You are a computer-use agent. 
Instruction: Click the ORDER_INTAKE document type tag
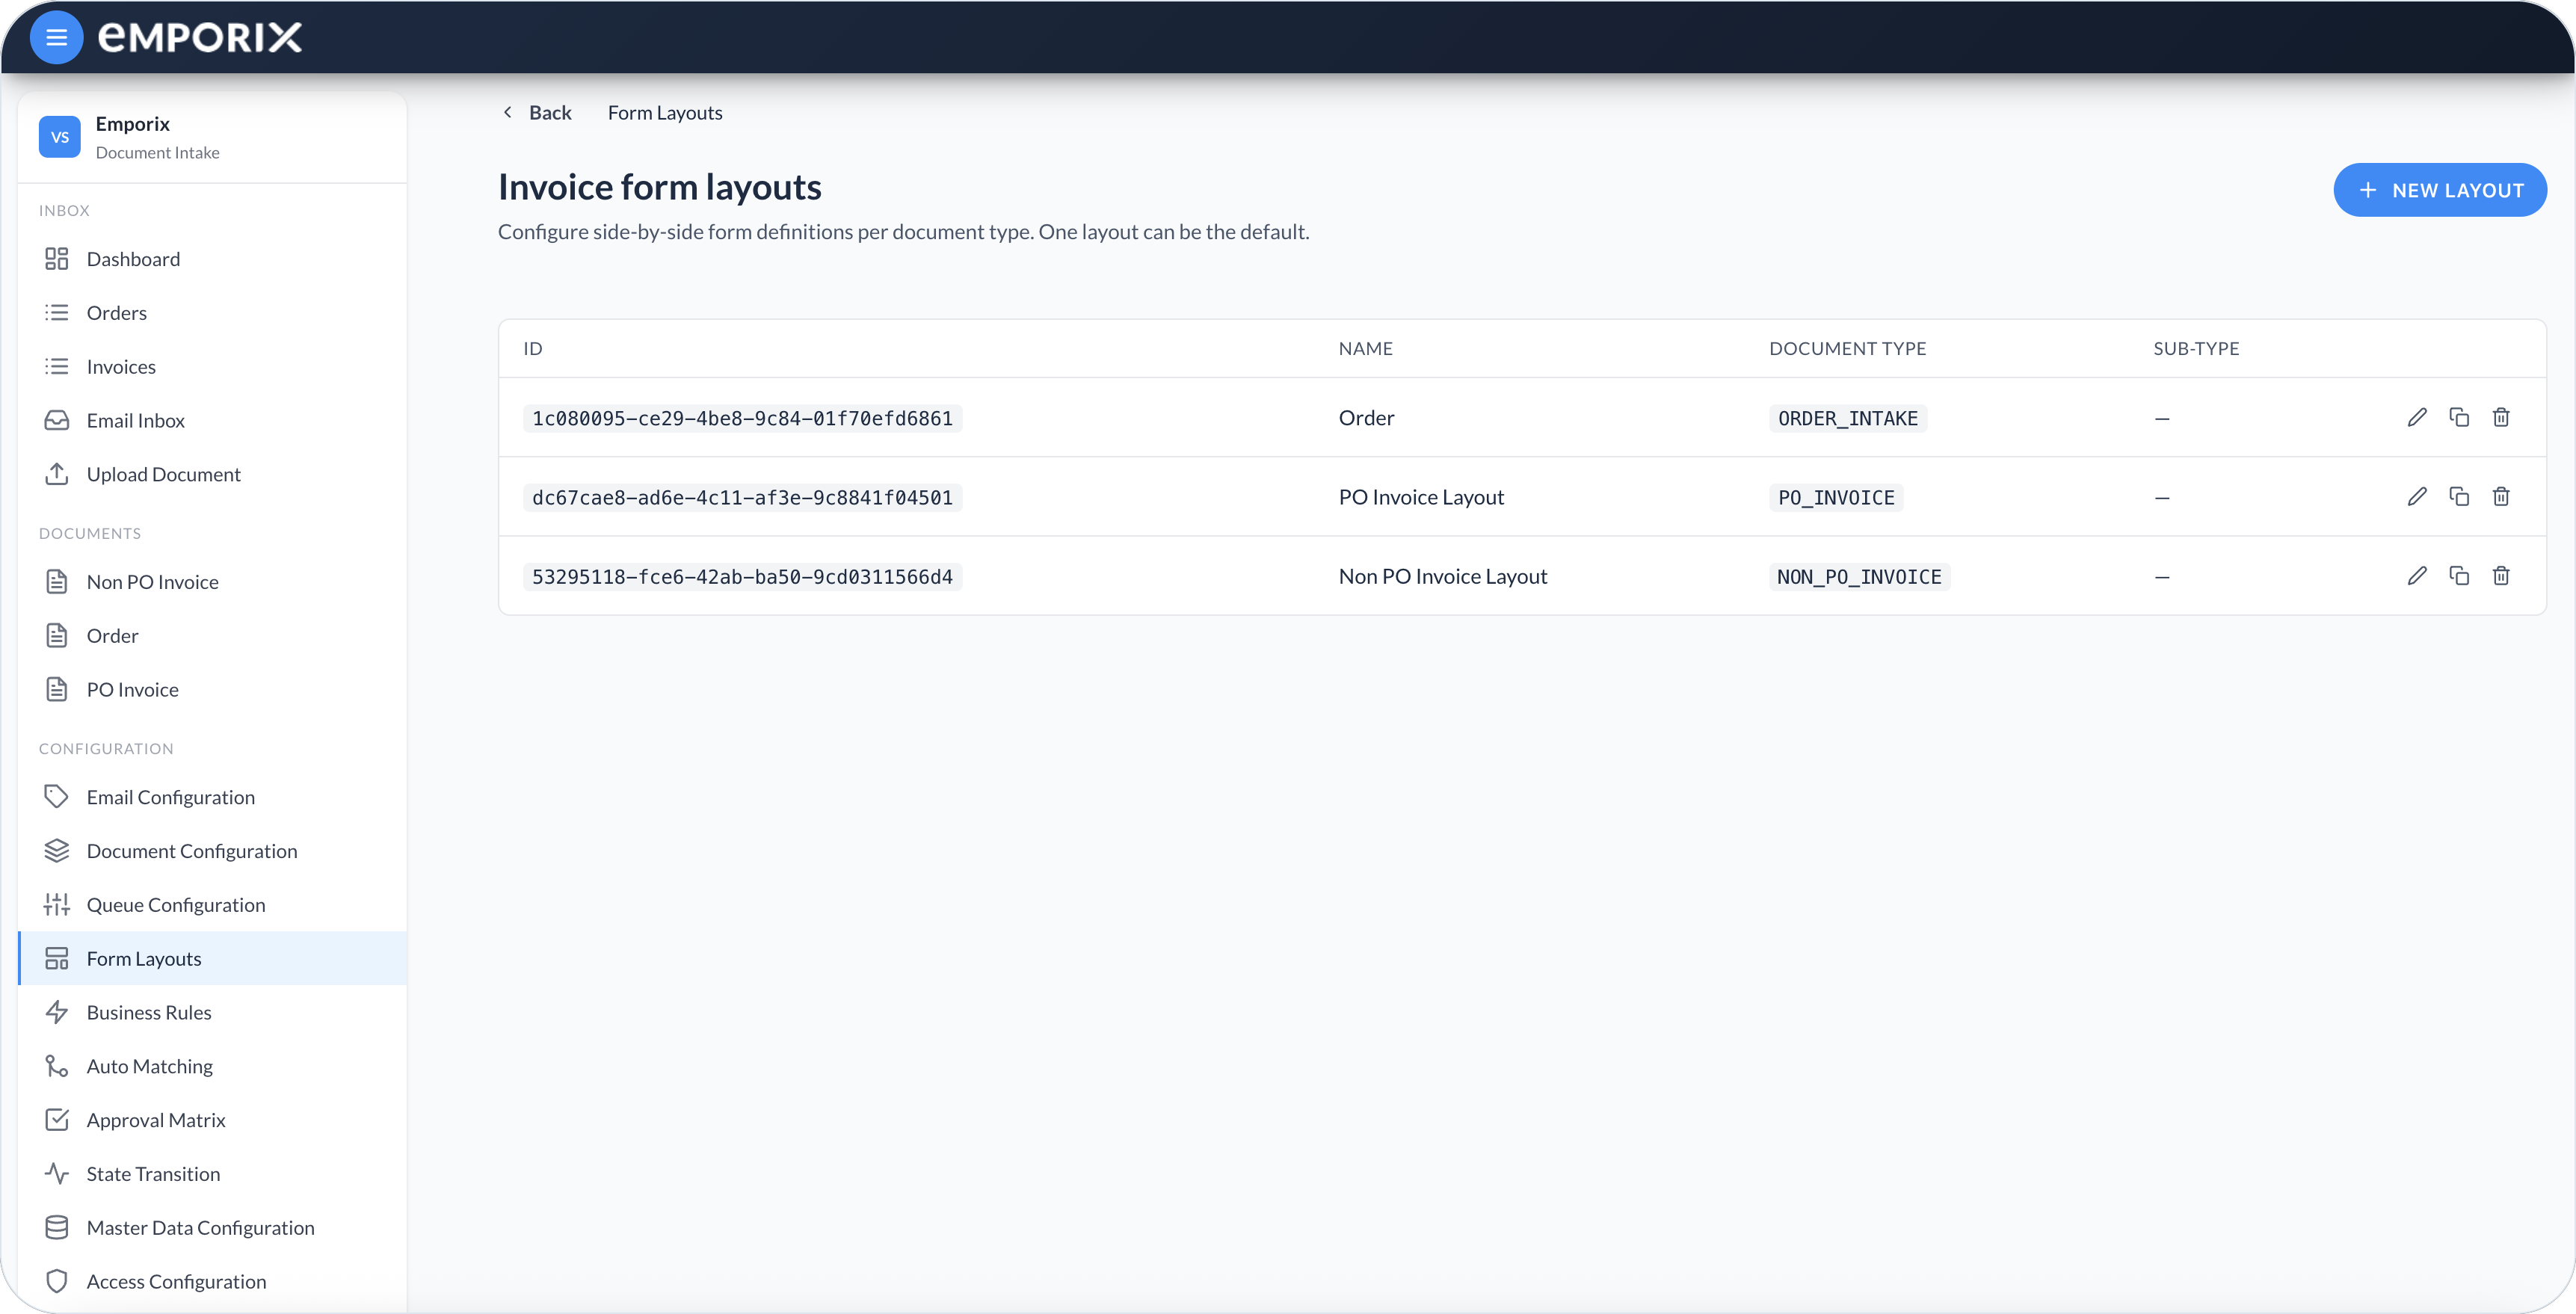point(1847,418)
